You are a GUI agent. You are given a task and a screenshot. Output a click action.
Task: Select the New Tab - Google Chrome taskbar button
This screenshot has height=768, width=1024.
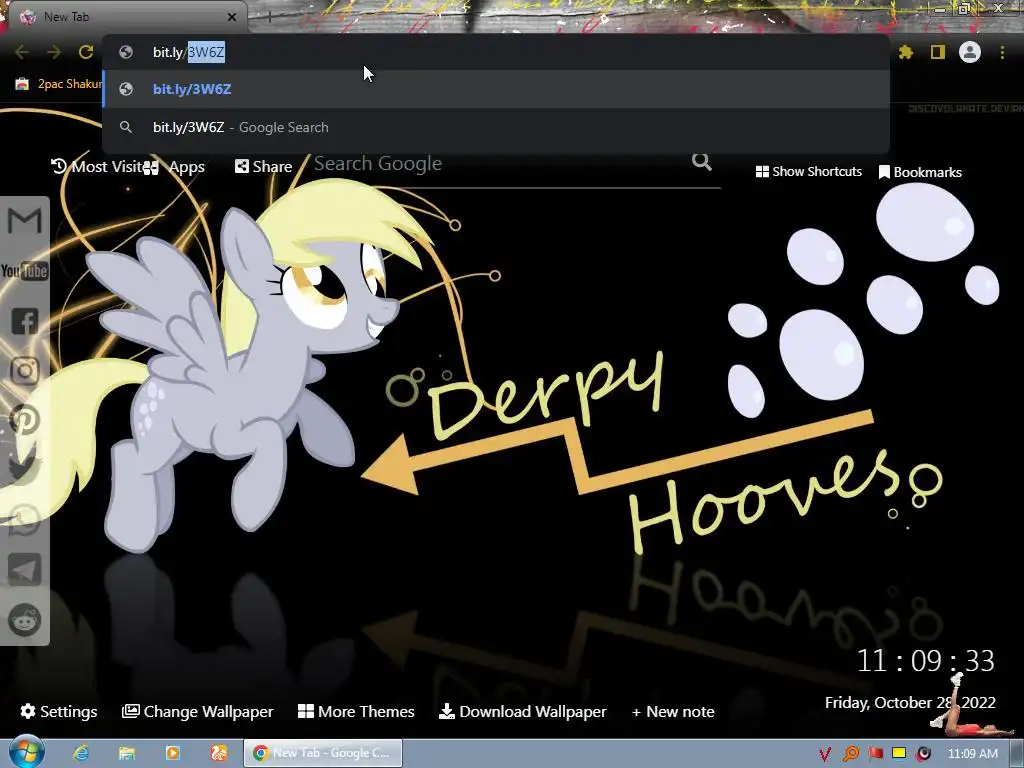coord(323,753)
